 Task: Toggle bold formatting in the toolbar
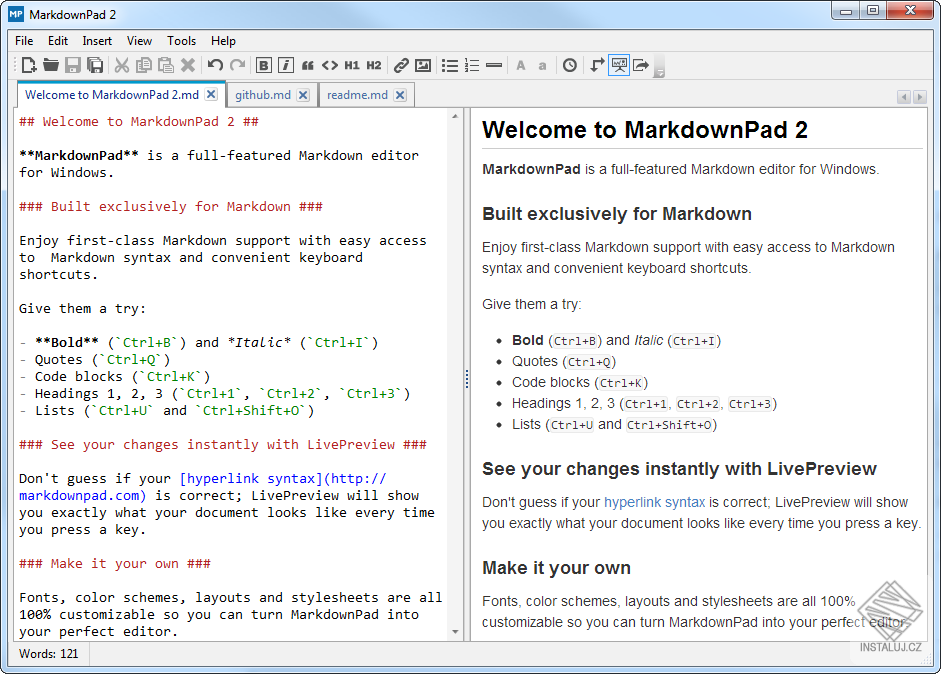(x=262, y=65)
